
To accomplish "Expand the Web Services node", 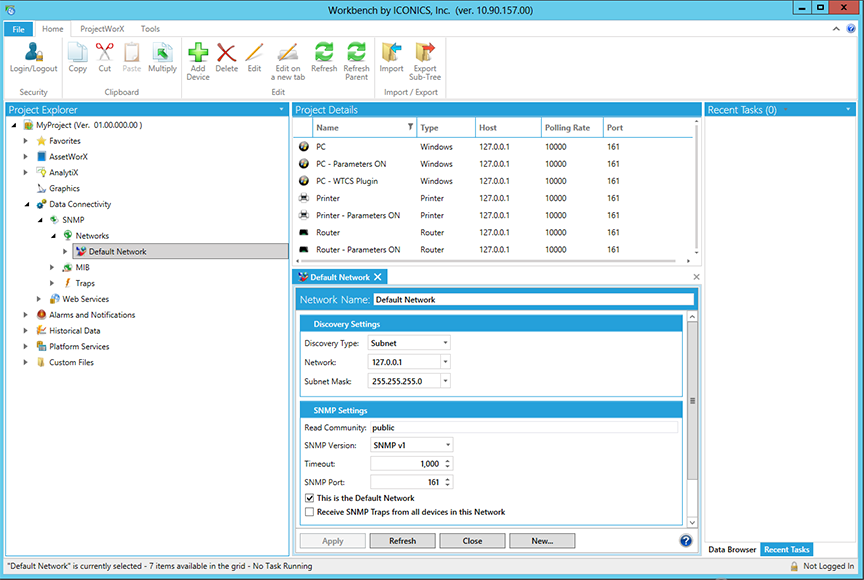I will tap(39, 299).
